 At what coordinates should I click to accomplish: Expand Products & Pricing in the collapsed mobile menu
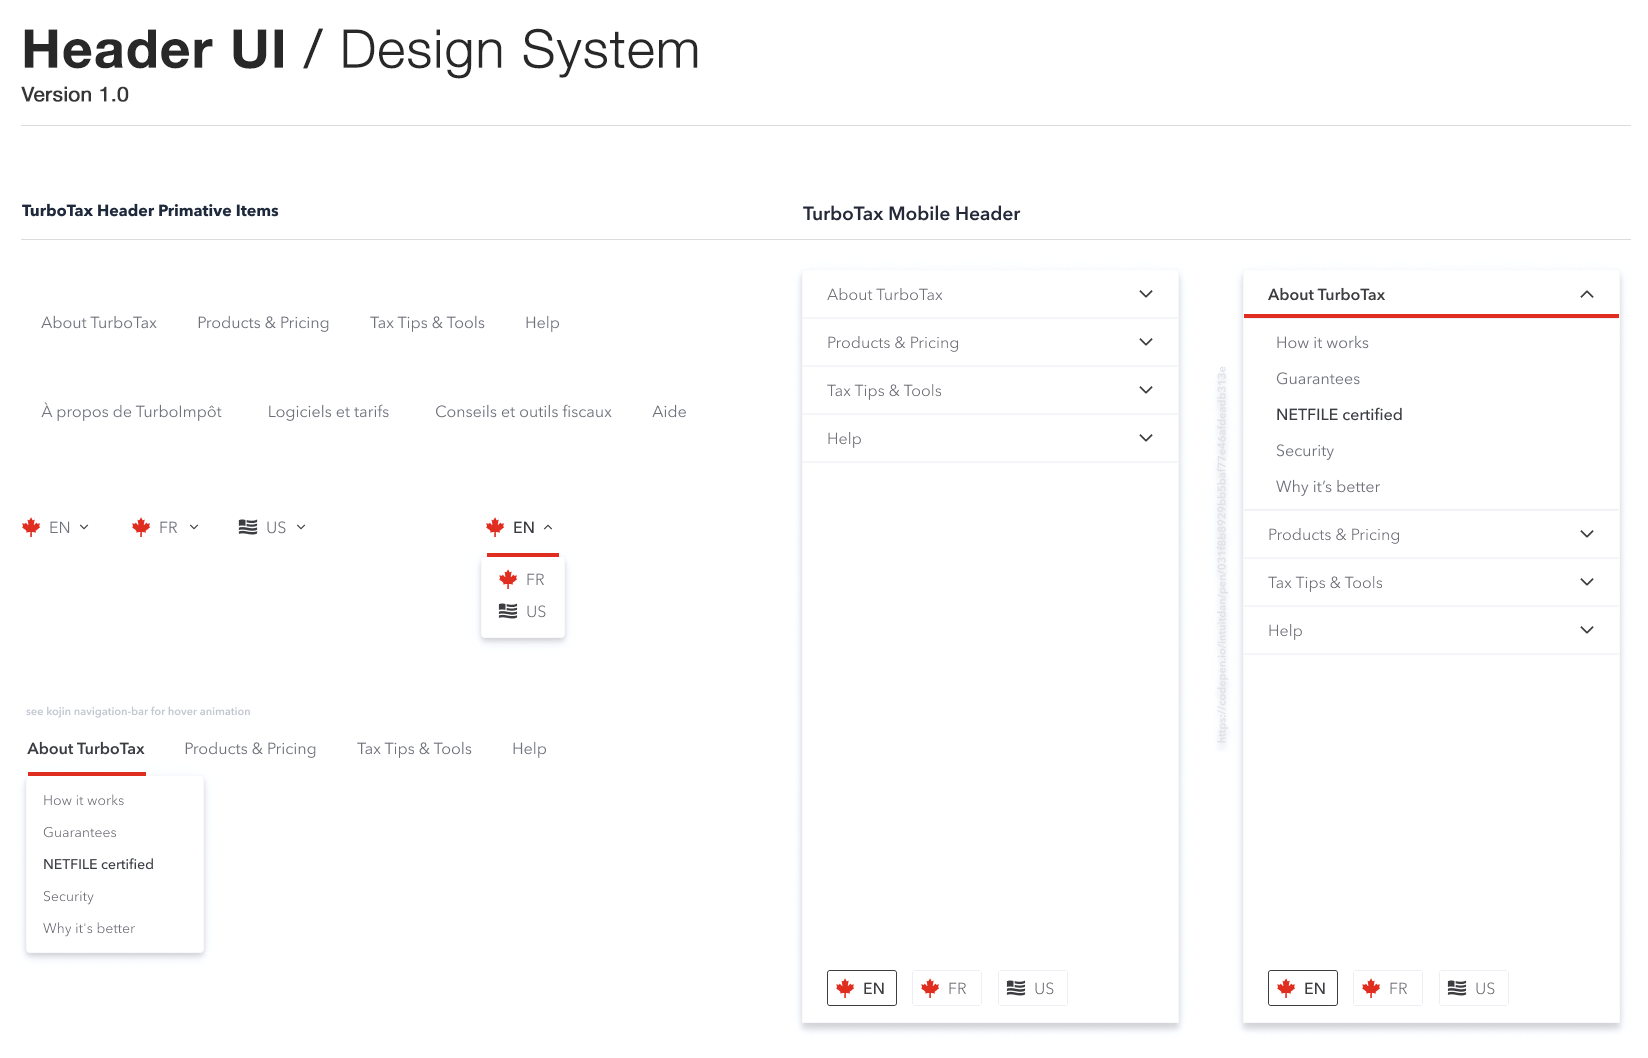(x=1146, y=342)
